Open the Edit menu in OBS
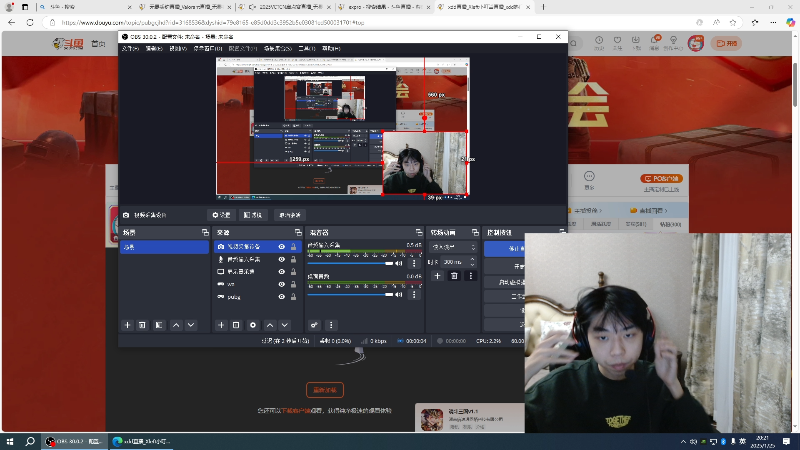Screen dimensions: 800x450 pos(154,48)
